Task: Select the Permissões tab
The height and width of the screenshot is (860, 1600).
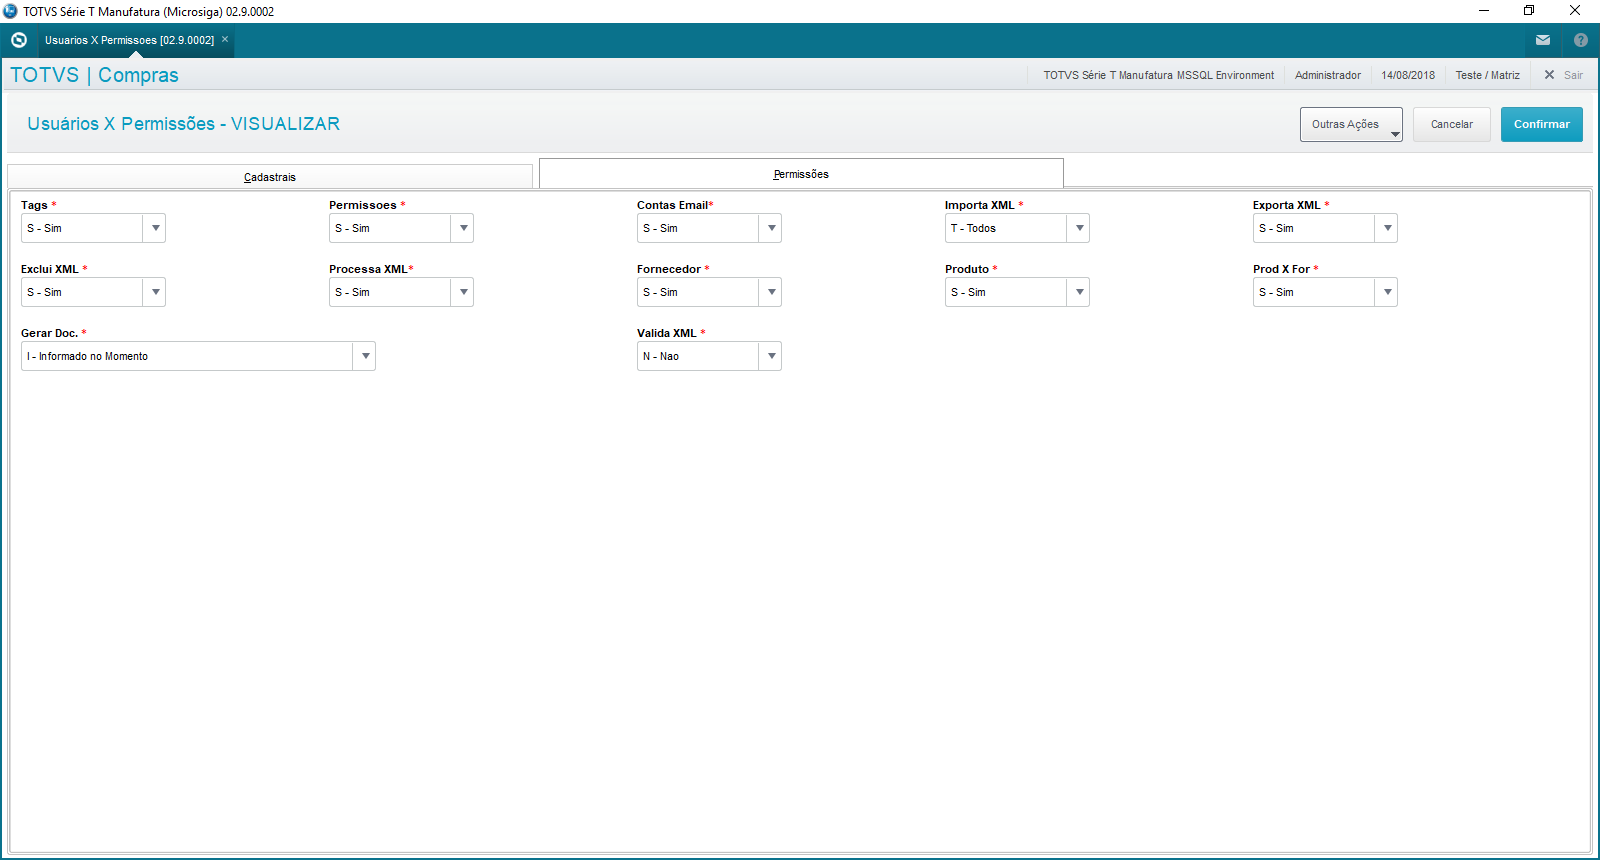Action: (x=801, y=174)
